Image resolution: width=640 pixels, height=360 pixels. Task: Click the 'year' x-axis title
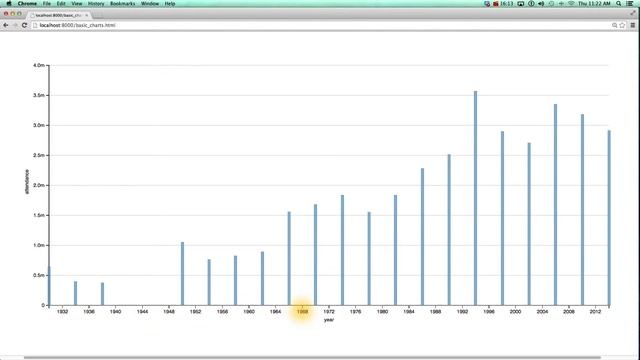pyautogui.click(x=329, y=320)
